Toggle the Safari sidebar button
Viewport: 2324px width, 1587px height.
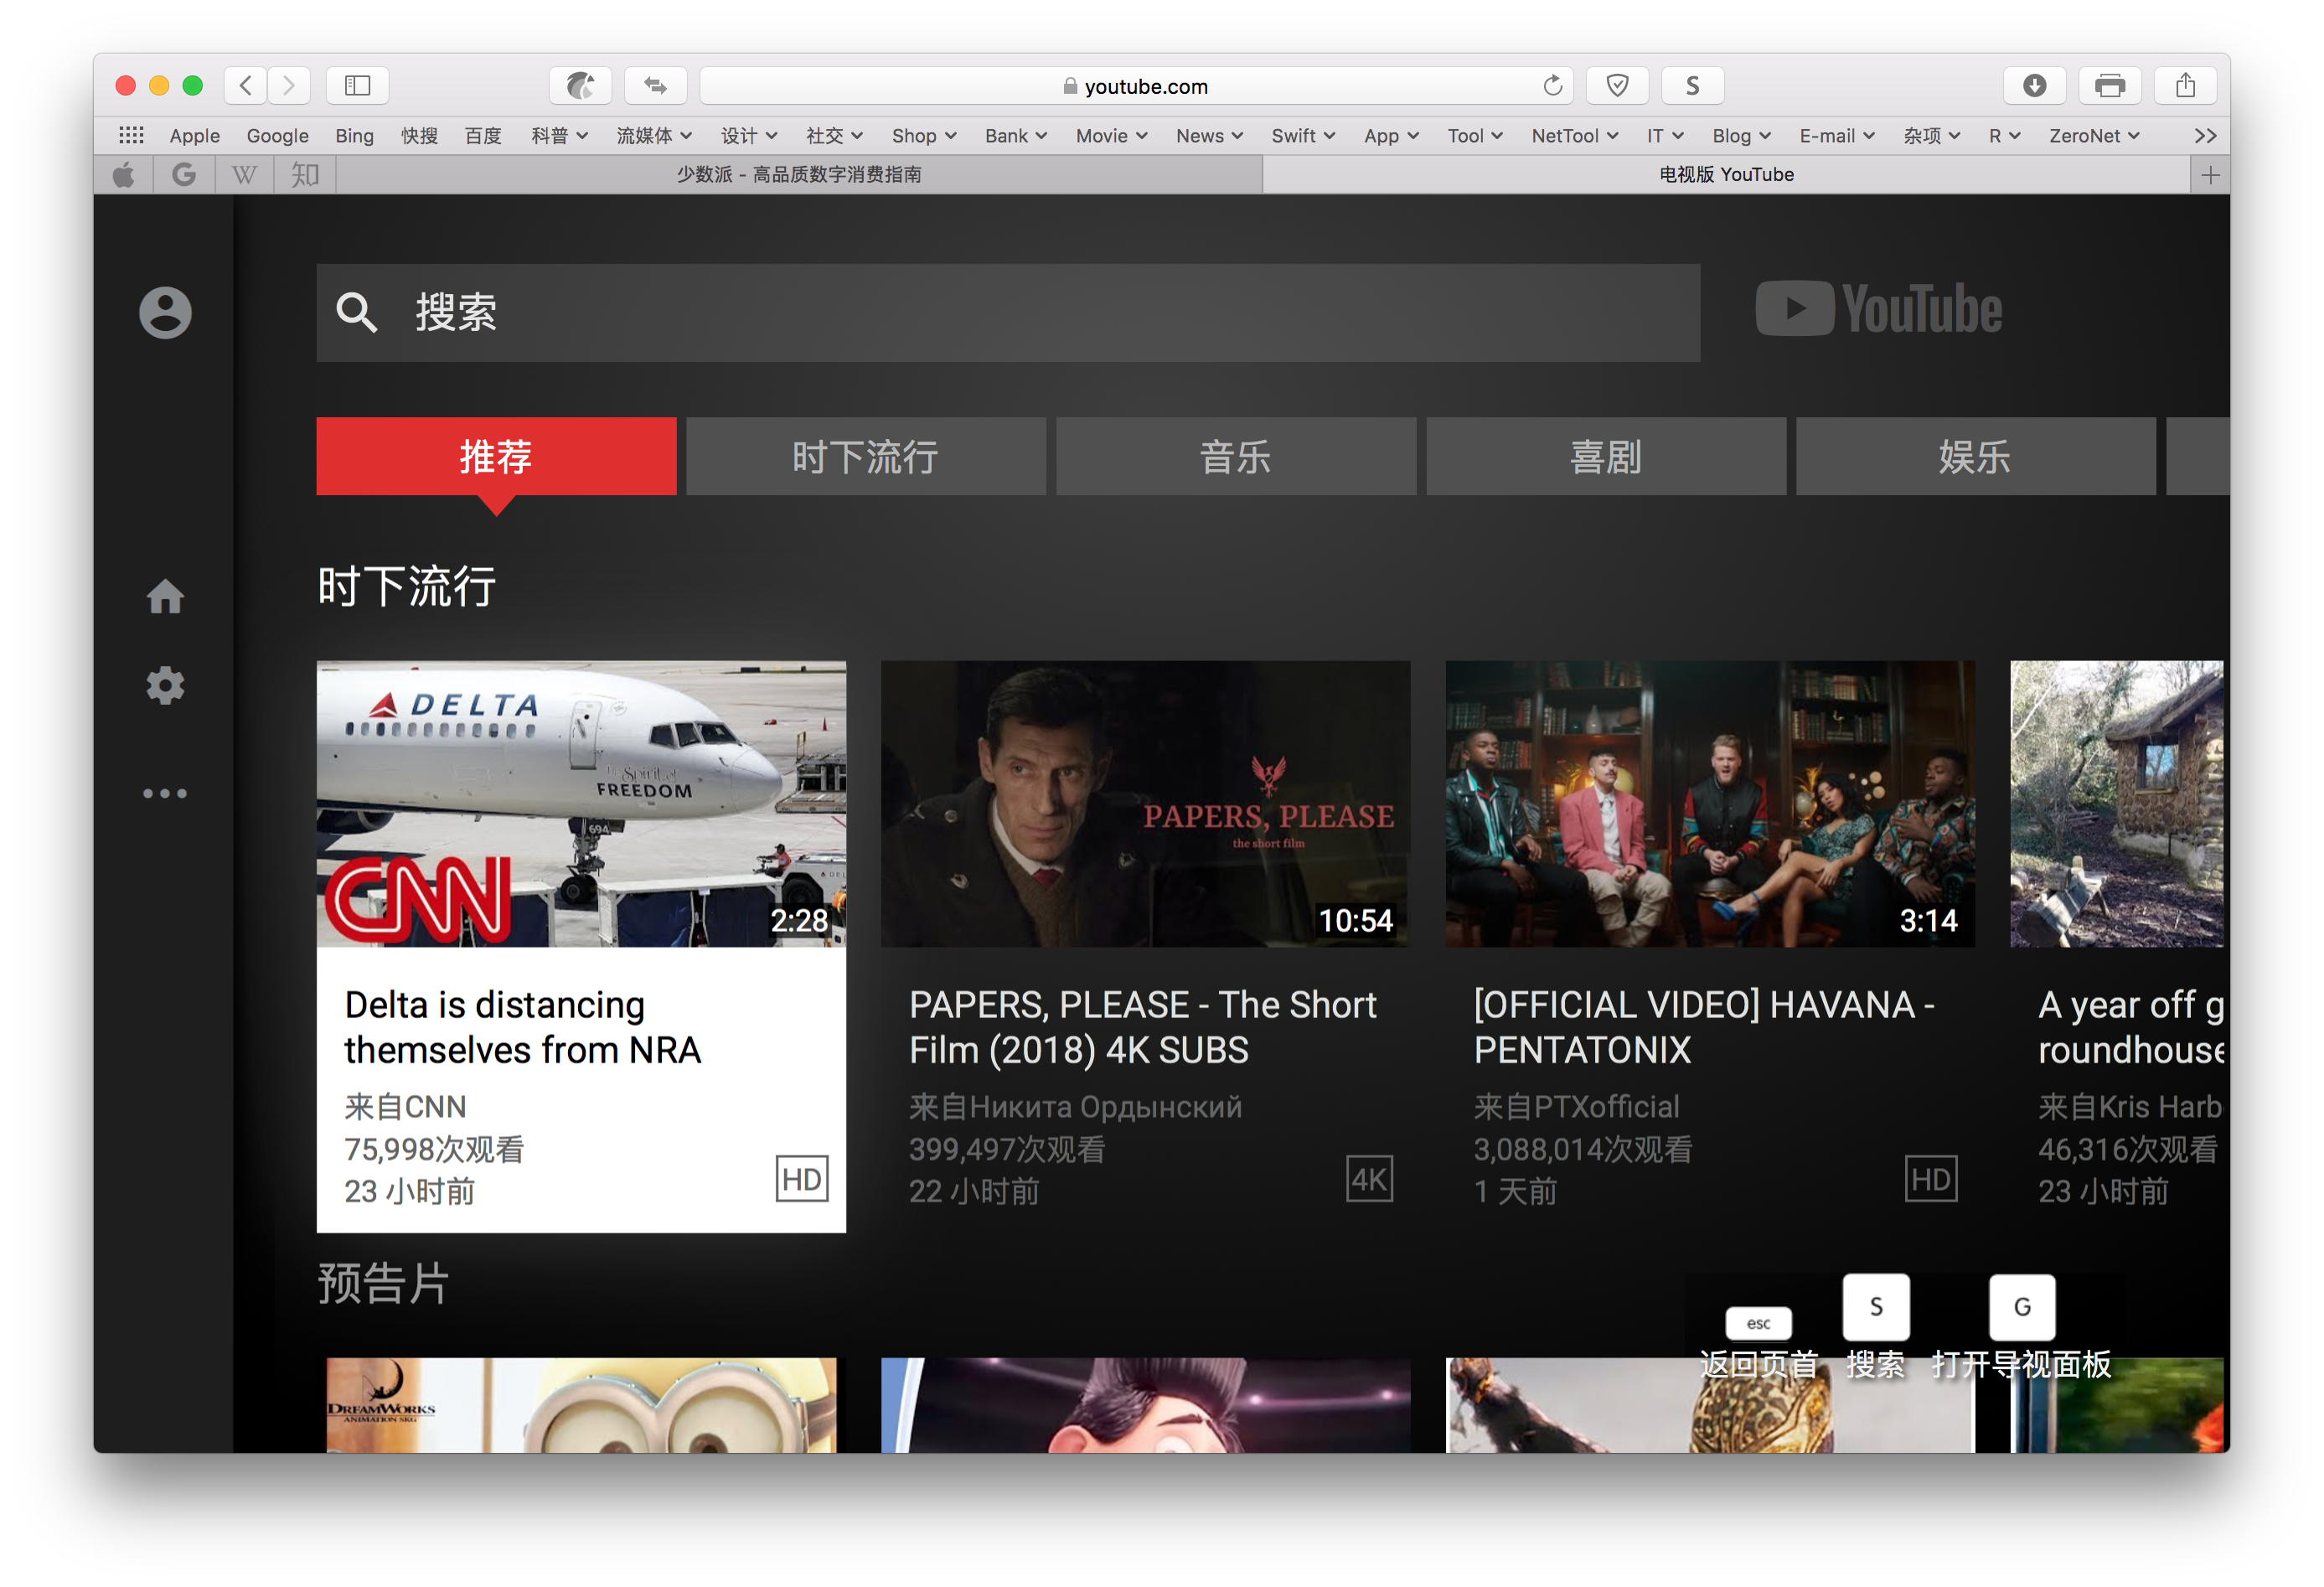pos(357,86)
